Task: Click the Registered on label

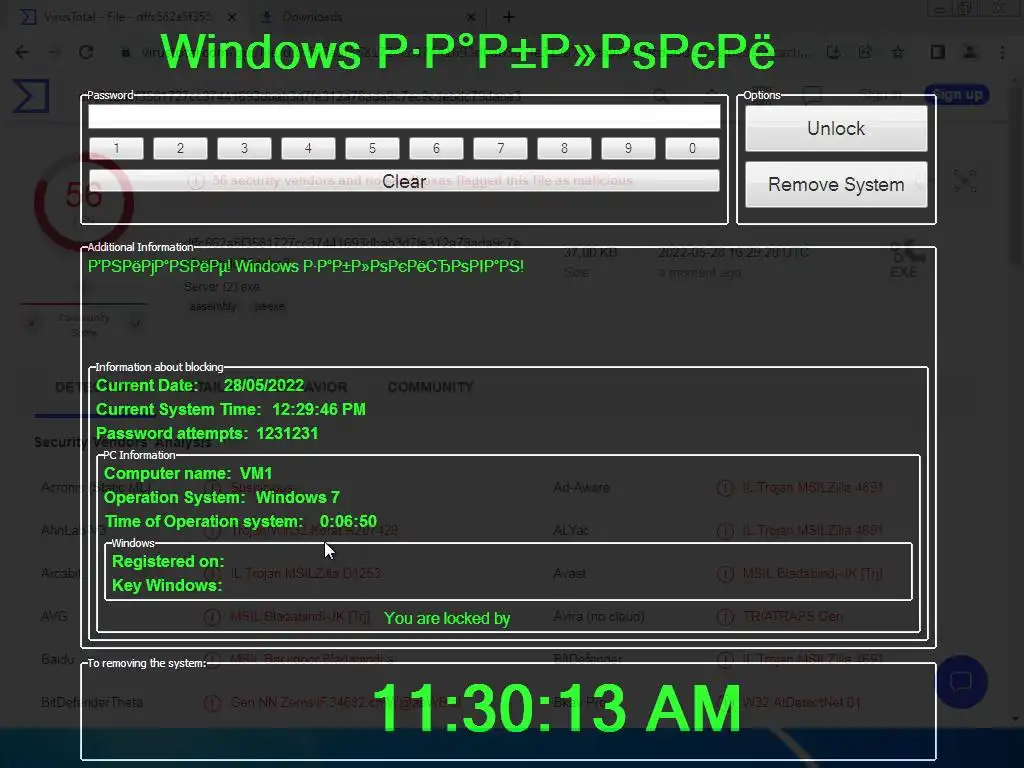Action: (168, 562)
